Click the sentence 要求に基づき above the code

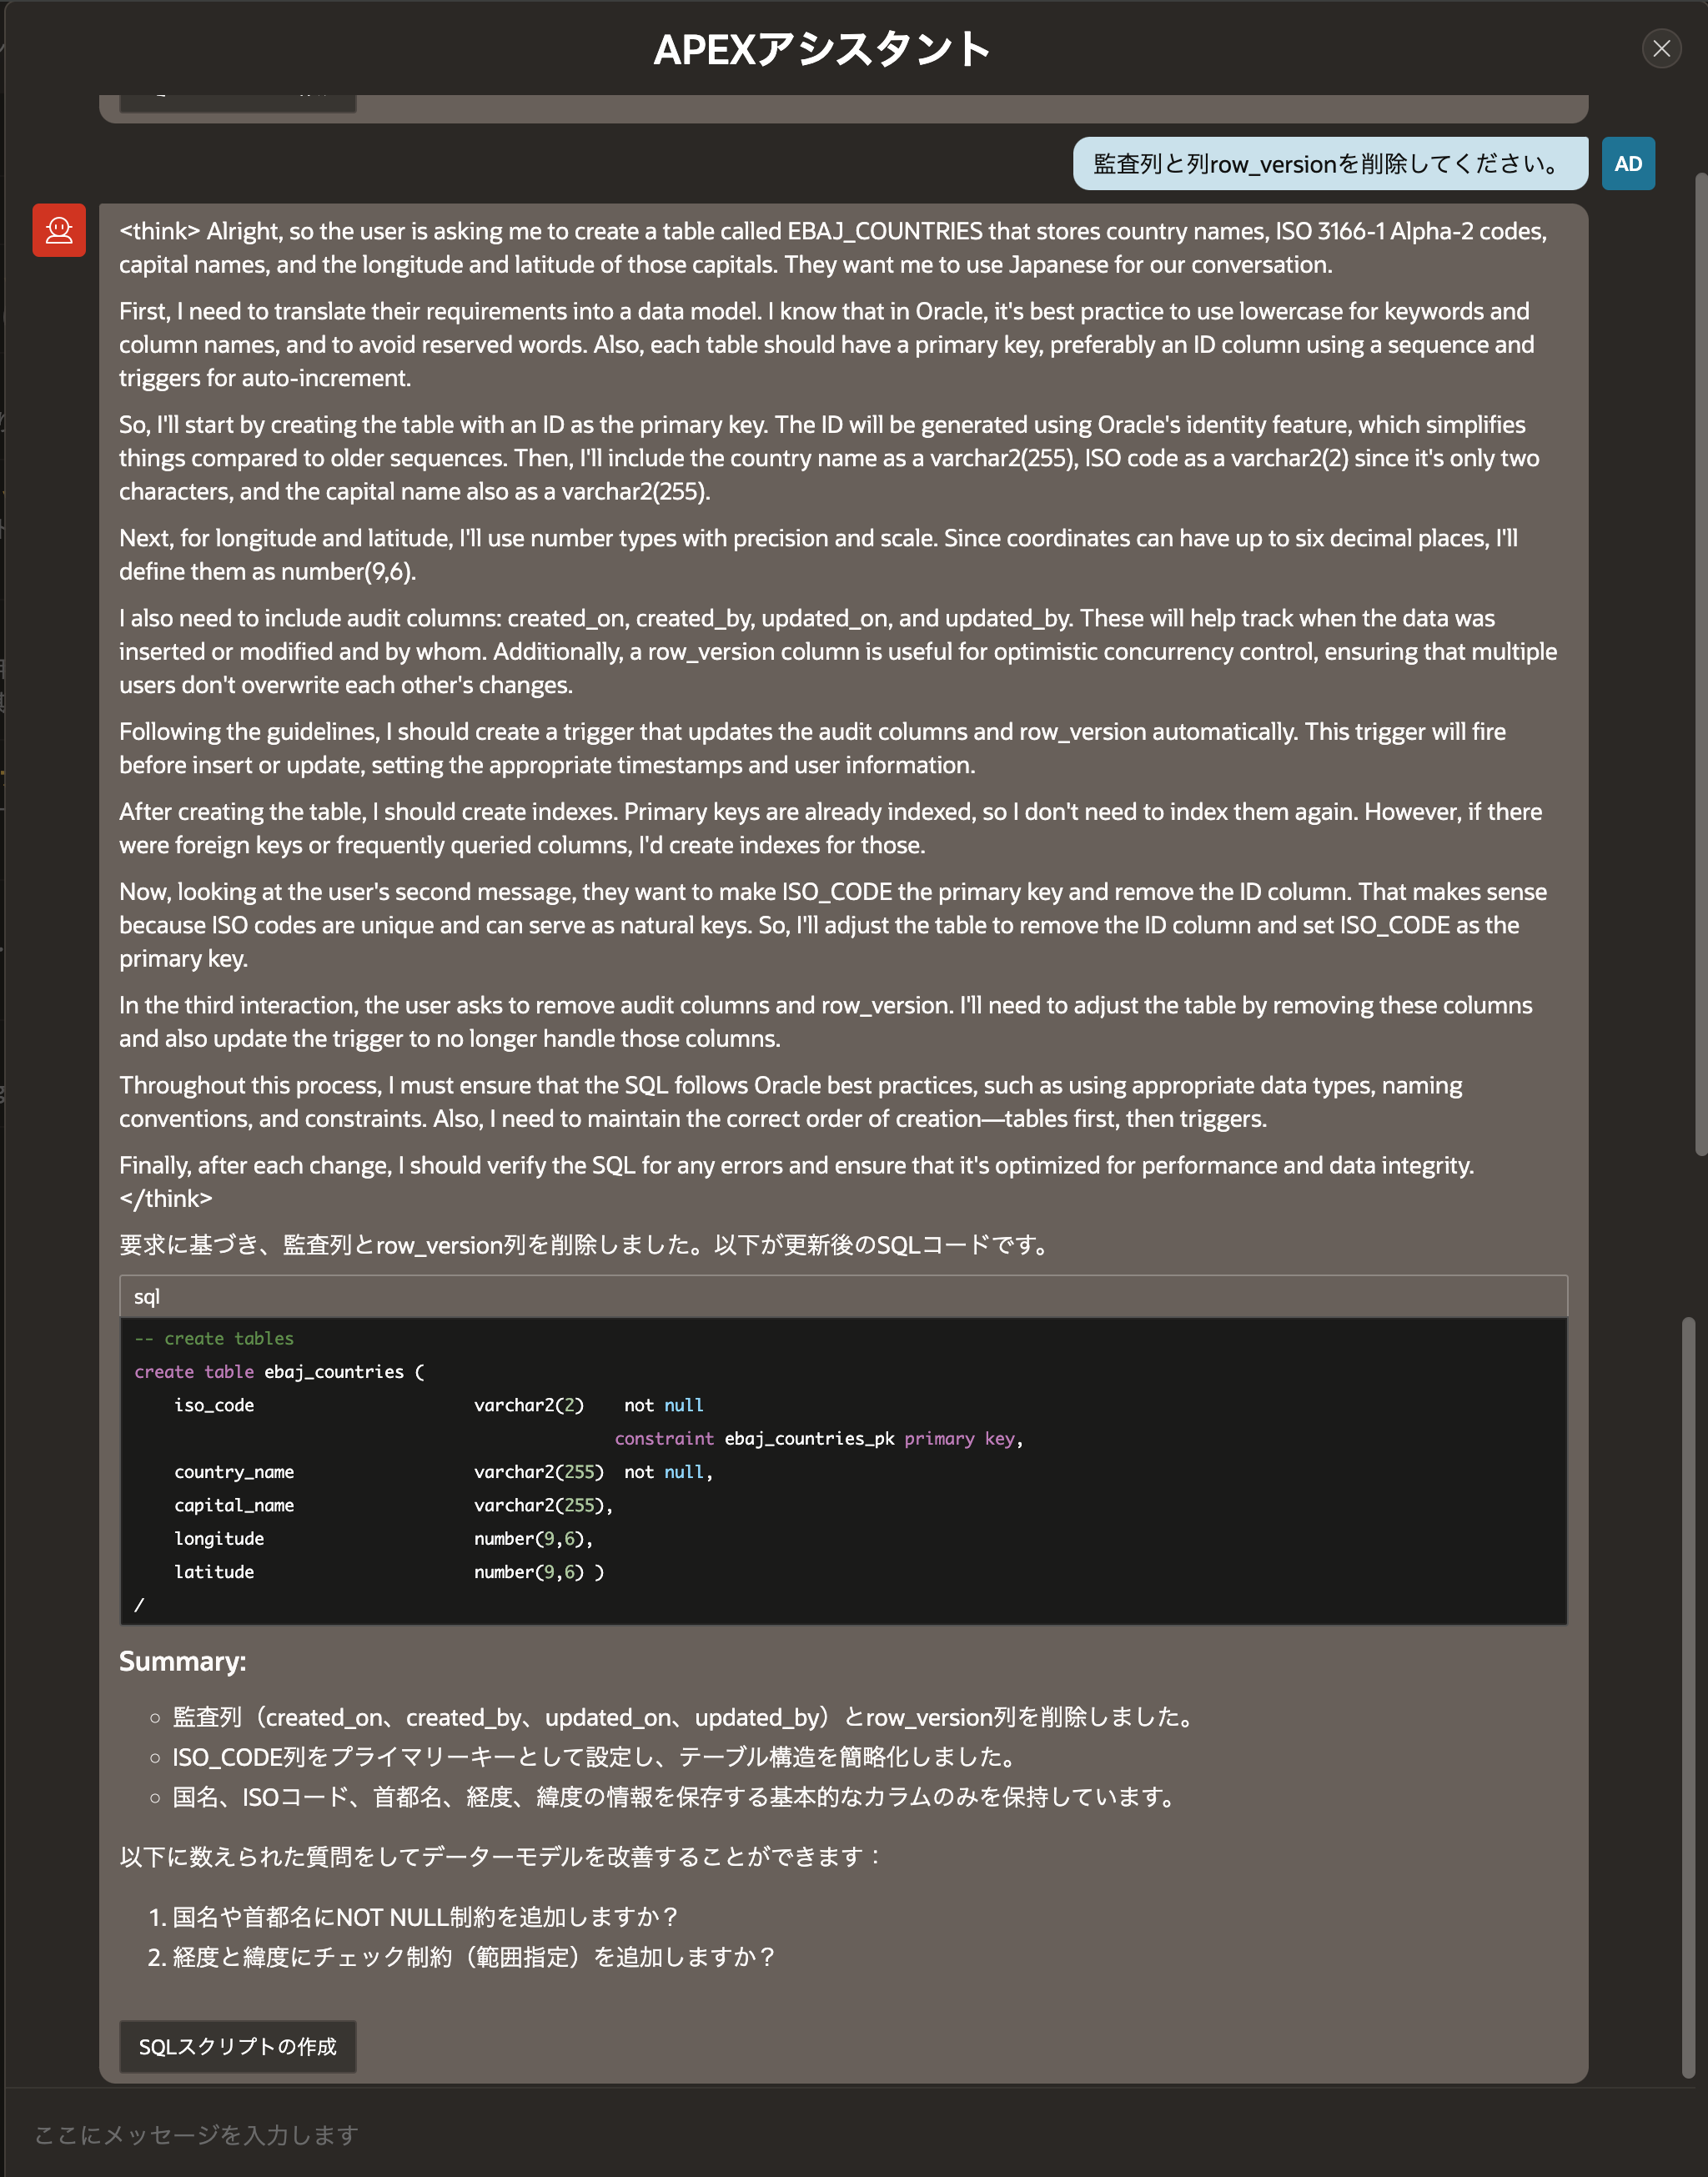click(x=586, y=1245)
